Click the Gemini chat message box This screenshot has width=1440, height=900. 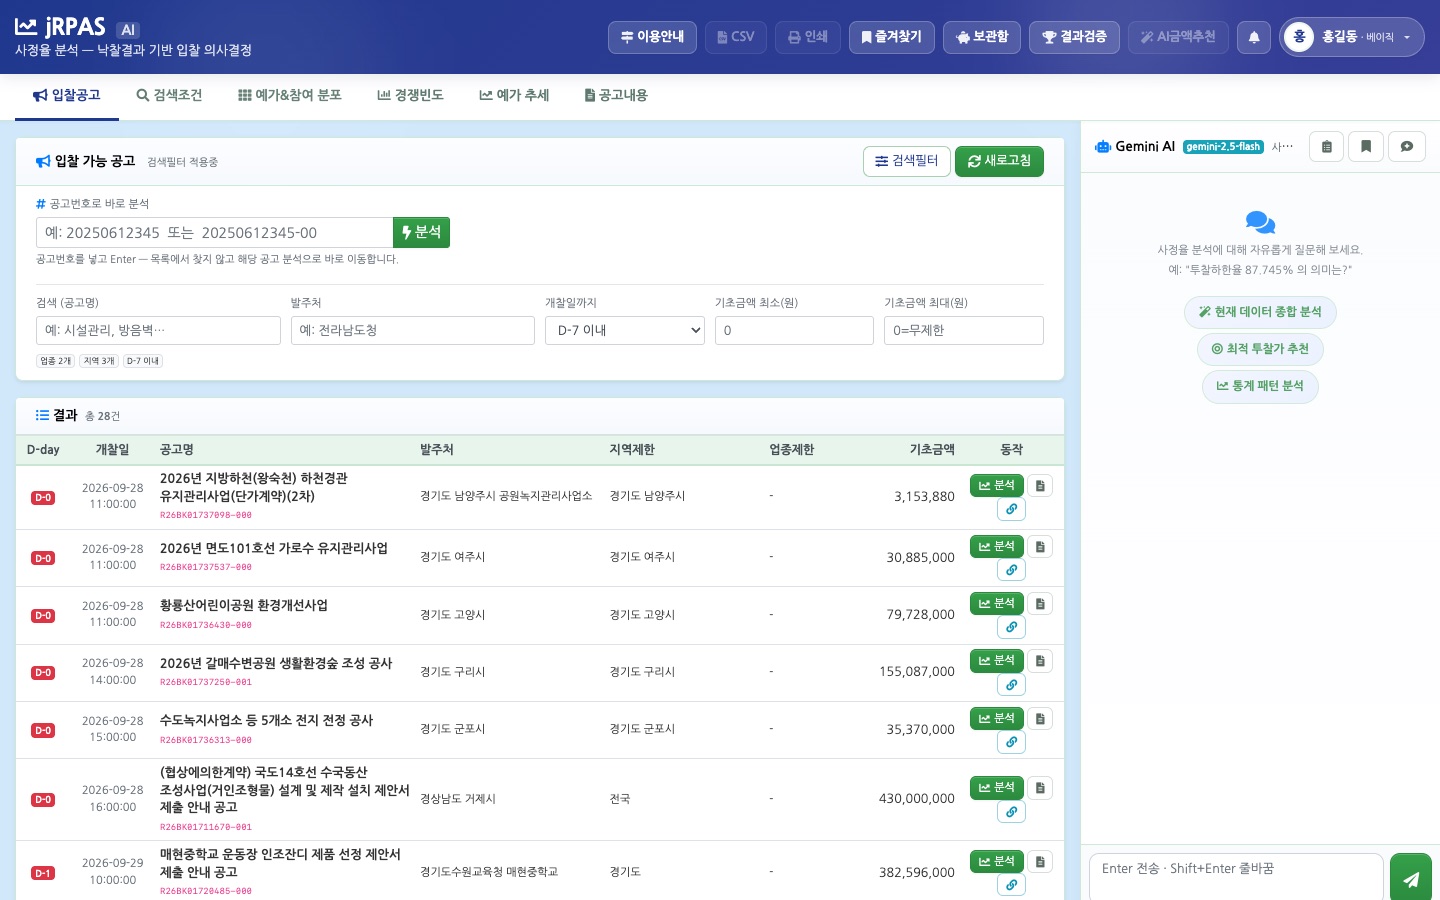1236,877
